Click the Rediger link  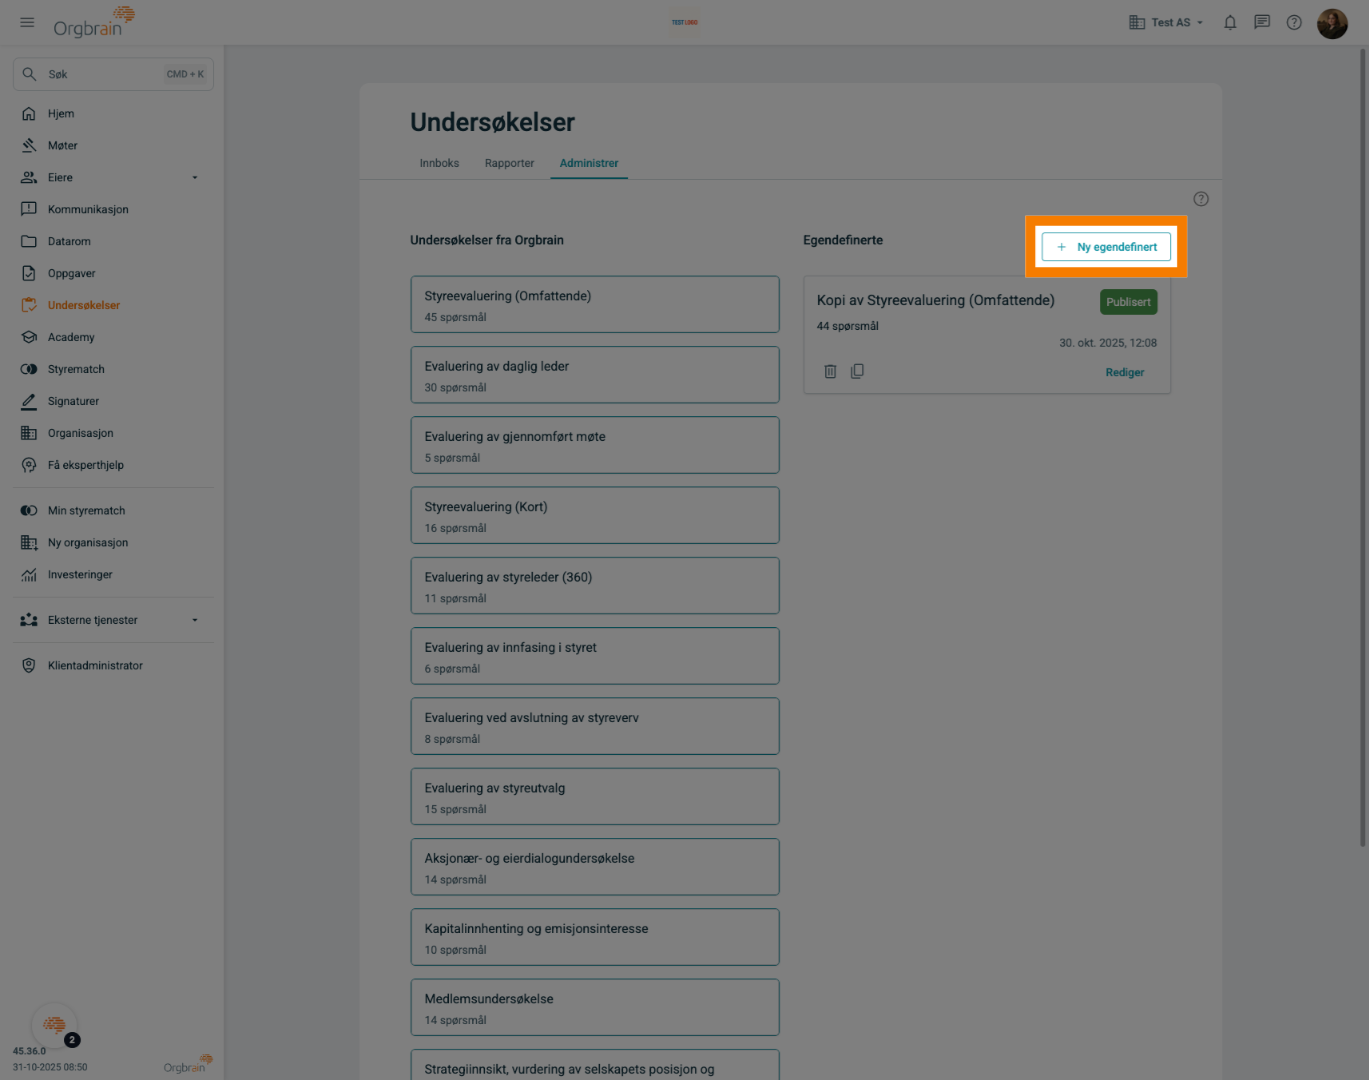(x=1124, y=372)
